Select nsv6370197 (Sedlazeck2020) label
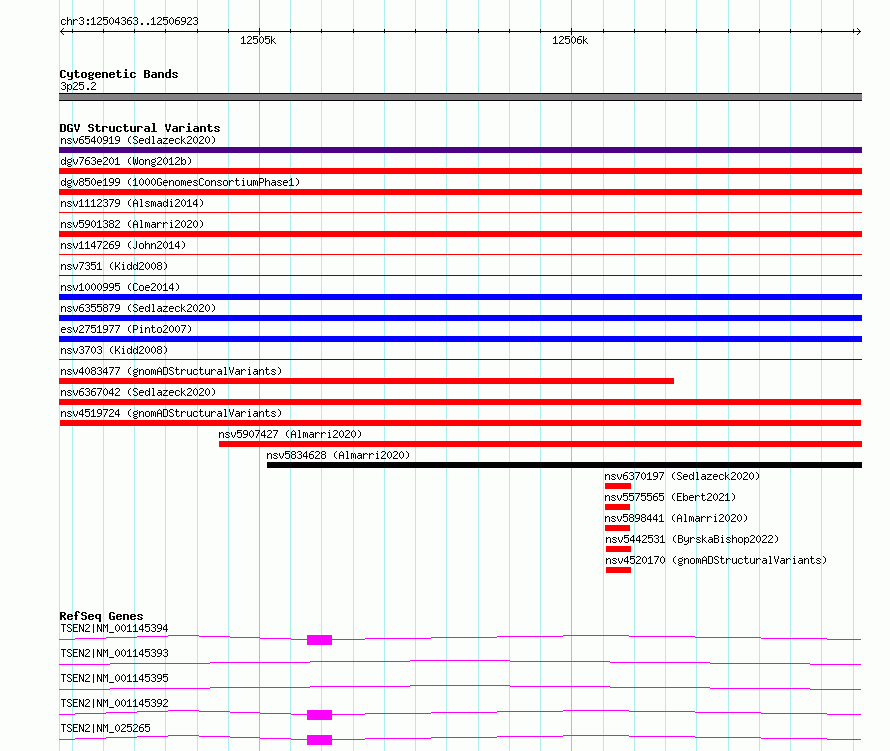 click(x=682, y=476)
